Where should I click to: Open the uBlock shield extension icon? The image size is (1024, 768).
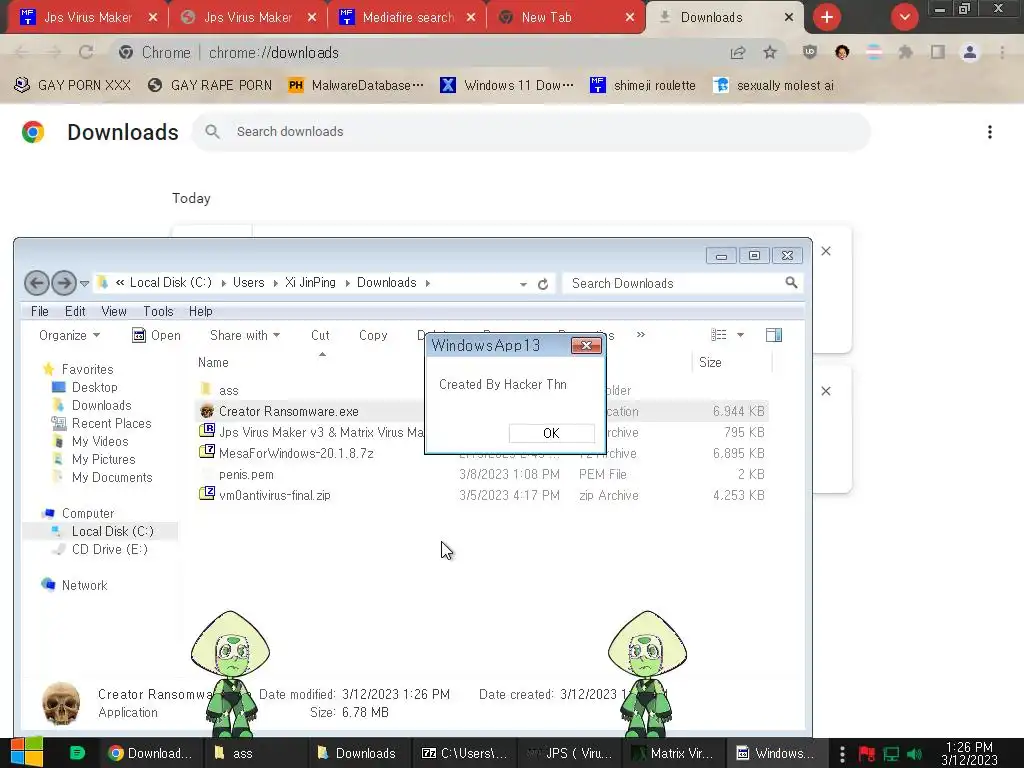point(810,52)
